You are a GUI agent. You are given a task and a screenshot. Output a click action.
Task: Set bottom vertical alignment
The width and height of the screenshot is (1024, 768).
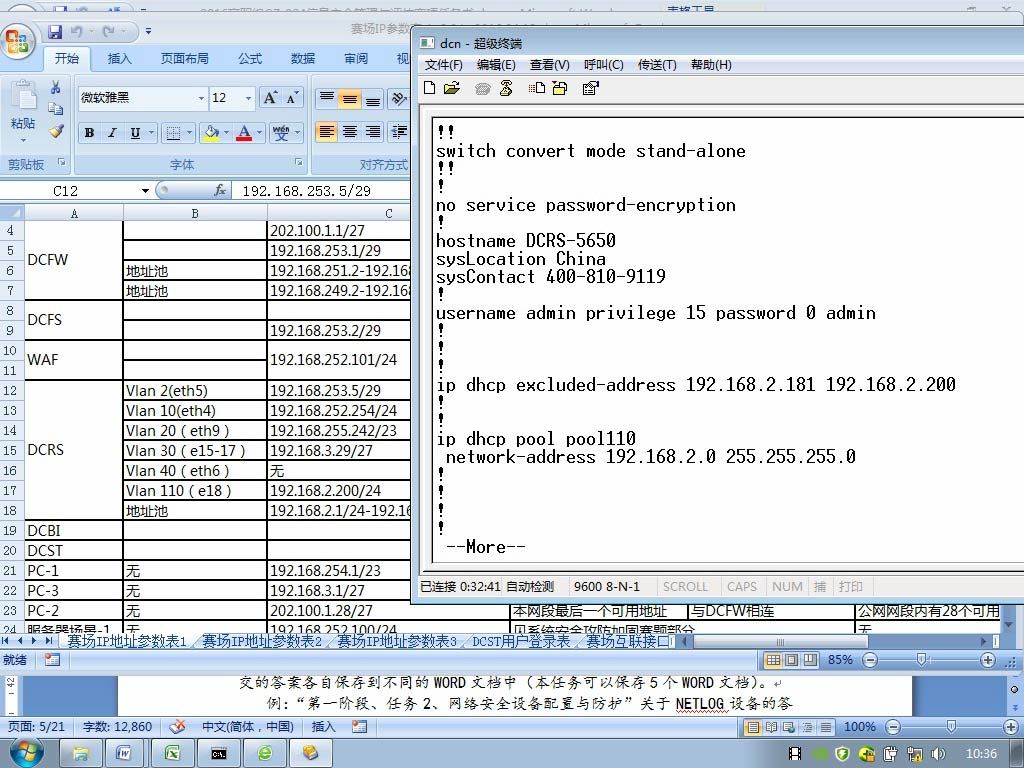coord(372,99)
